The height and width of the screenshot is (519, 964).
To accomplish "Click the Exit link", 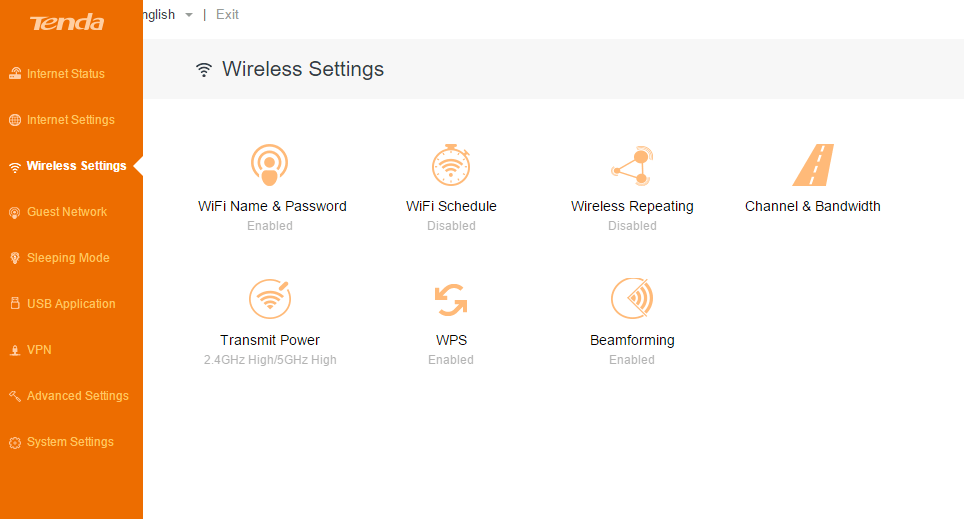I will tap(227, 15).
